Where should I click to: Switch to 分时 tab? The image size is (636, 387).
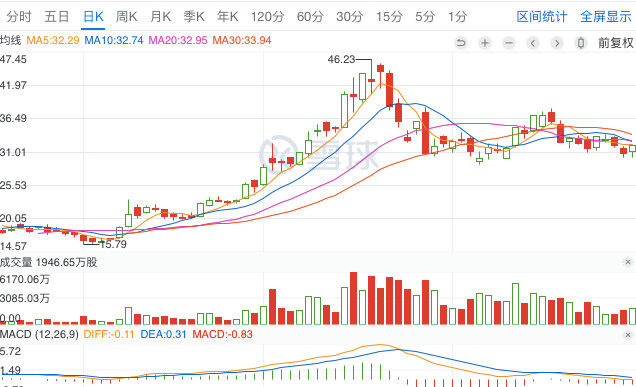[19, 17]
